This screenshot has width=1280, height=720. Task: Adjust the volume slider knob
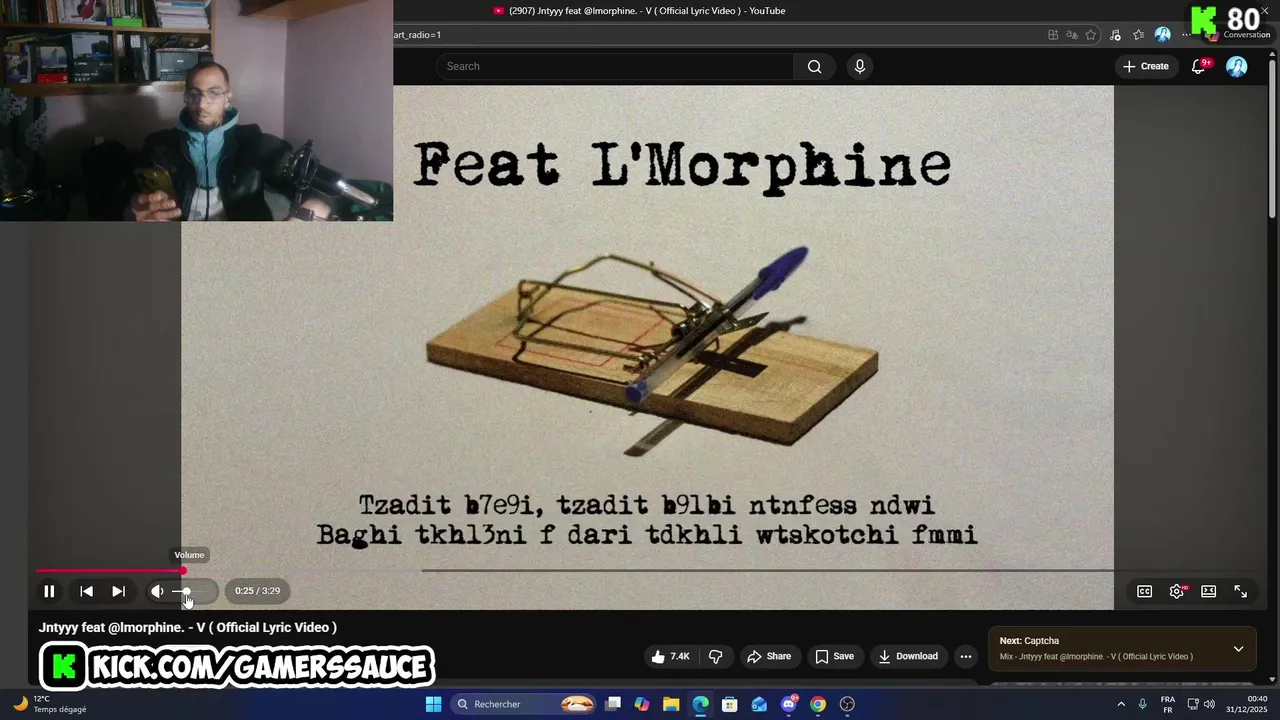coord(186,591)
